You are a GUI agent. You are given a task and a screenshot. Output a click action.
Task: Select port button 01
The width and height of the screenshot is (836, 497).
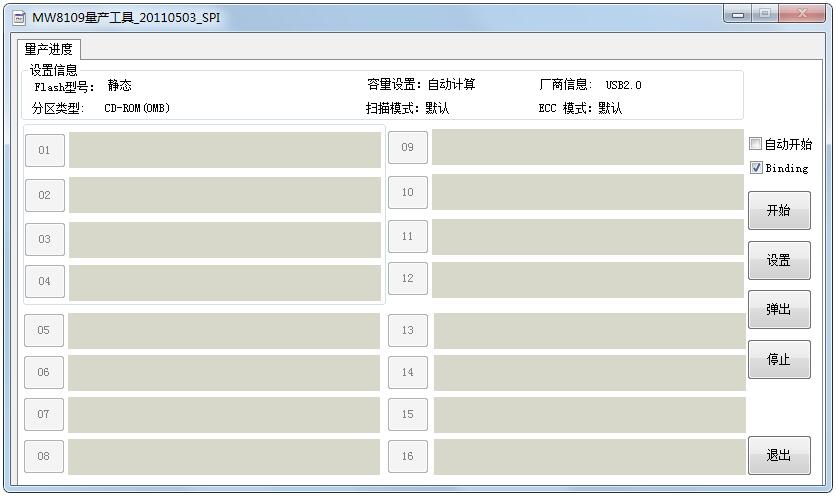(x=45, y=150)
